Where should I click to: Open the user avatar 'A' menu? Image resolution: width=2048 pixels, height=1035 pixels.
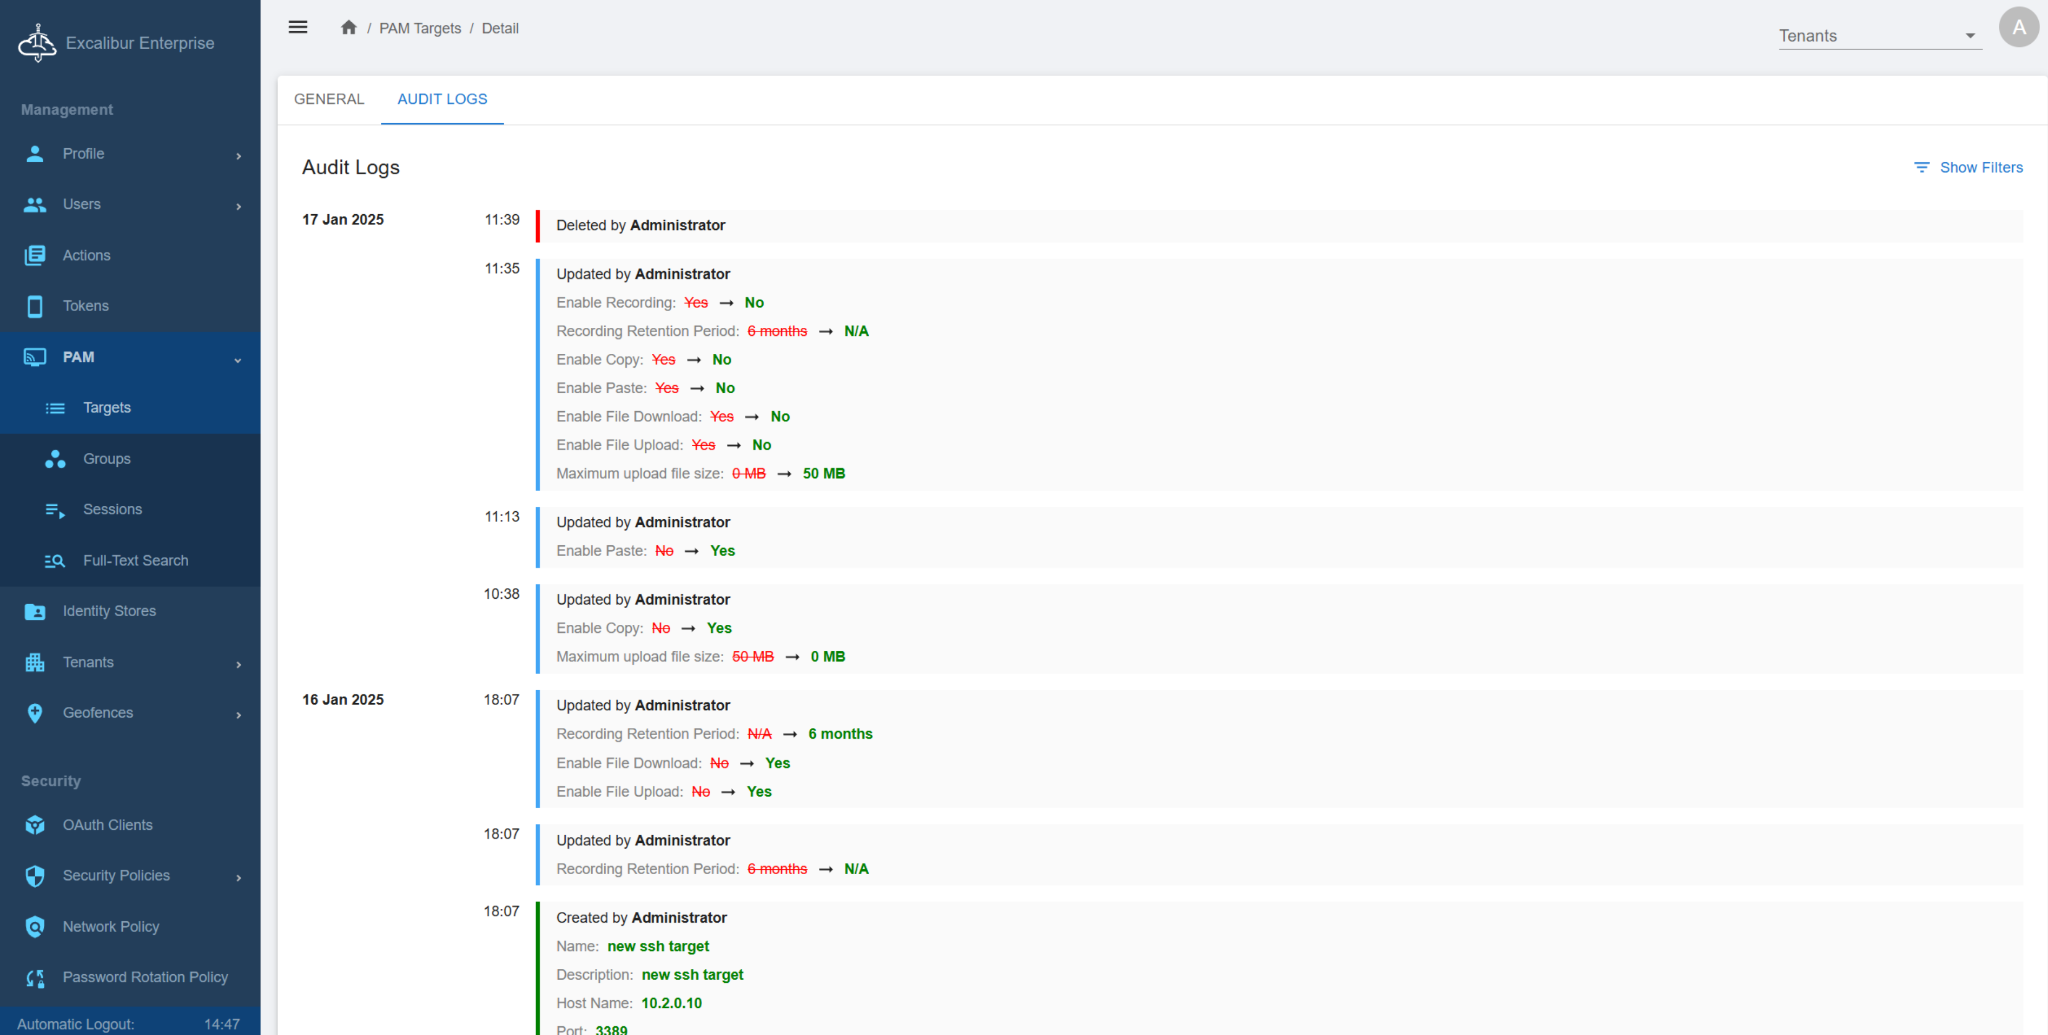tap(2019, 27)
